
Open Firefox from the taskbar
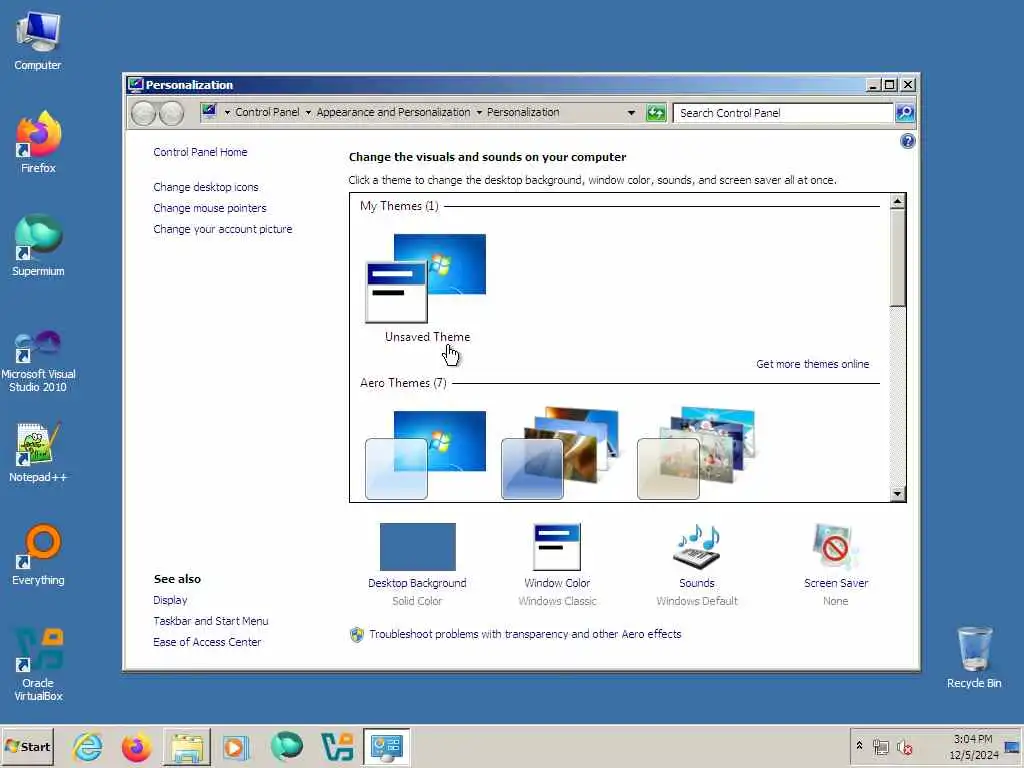pyautogui.click(x=136, y=746)
